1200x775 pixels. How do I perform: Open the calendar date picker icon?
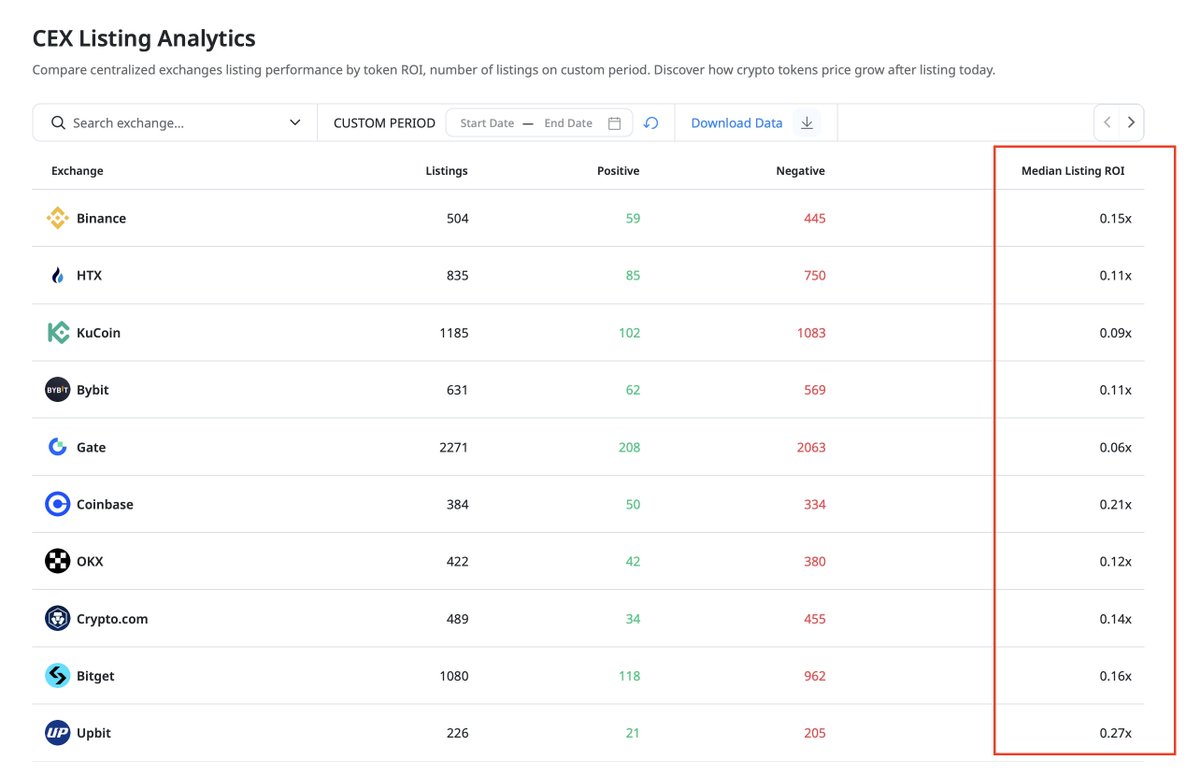click(615, 123)
